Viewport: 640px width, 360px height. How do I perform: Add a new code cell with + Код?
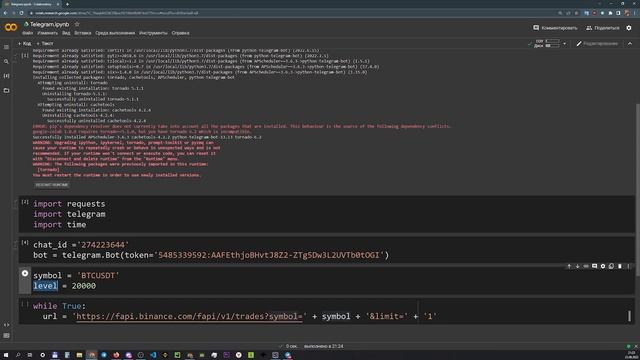[x=24, y=43]
